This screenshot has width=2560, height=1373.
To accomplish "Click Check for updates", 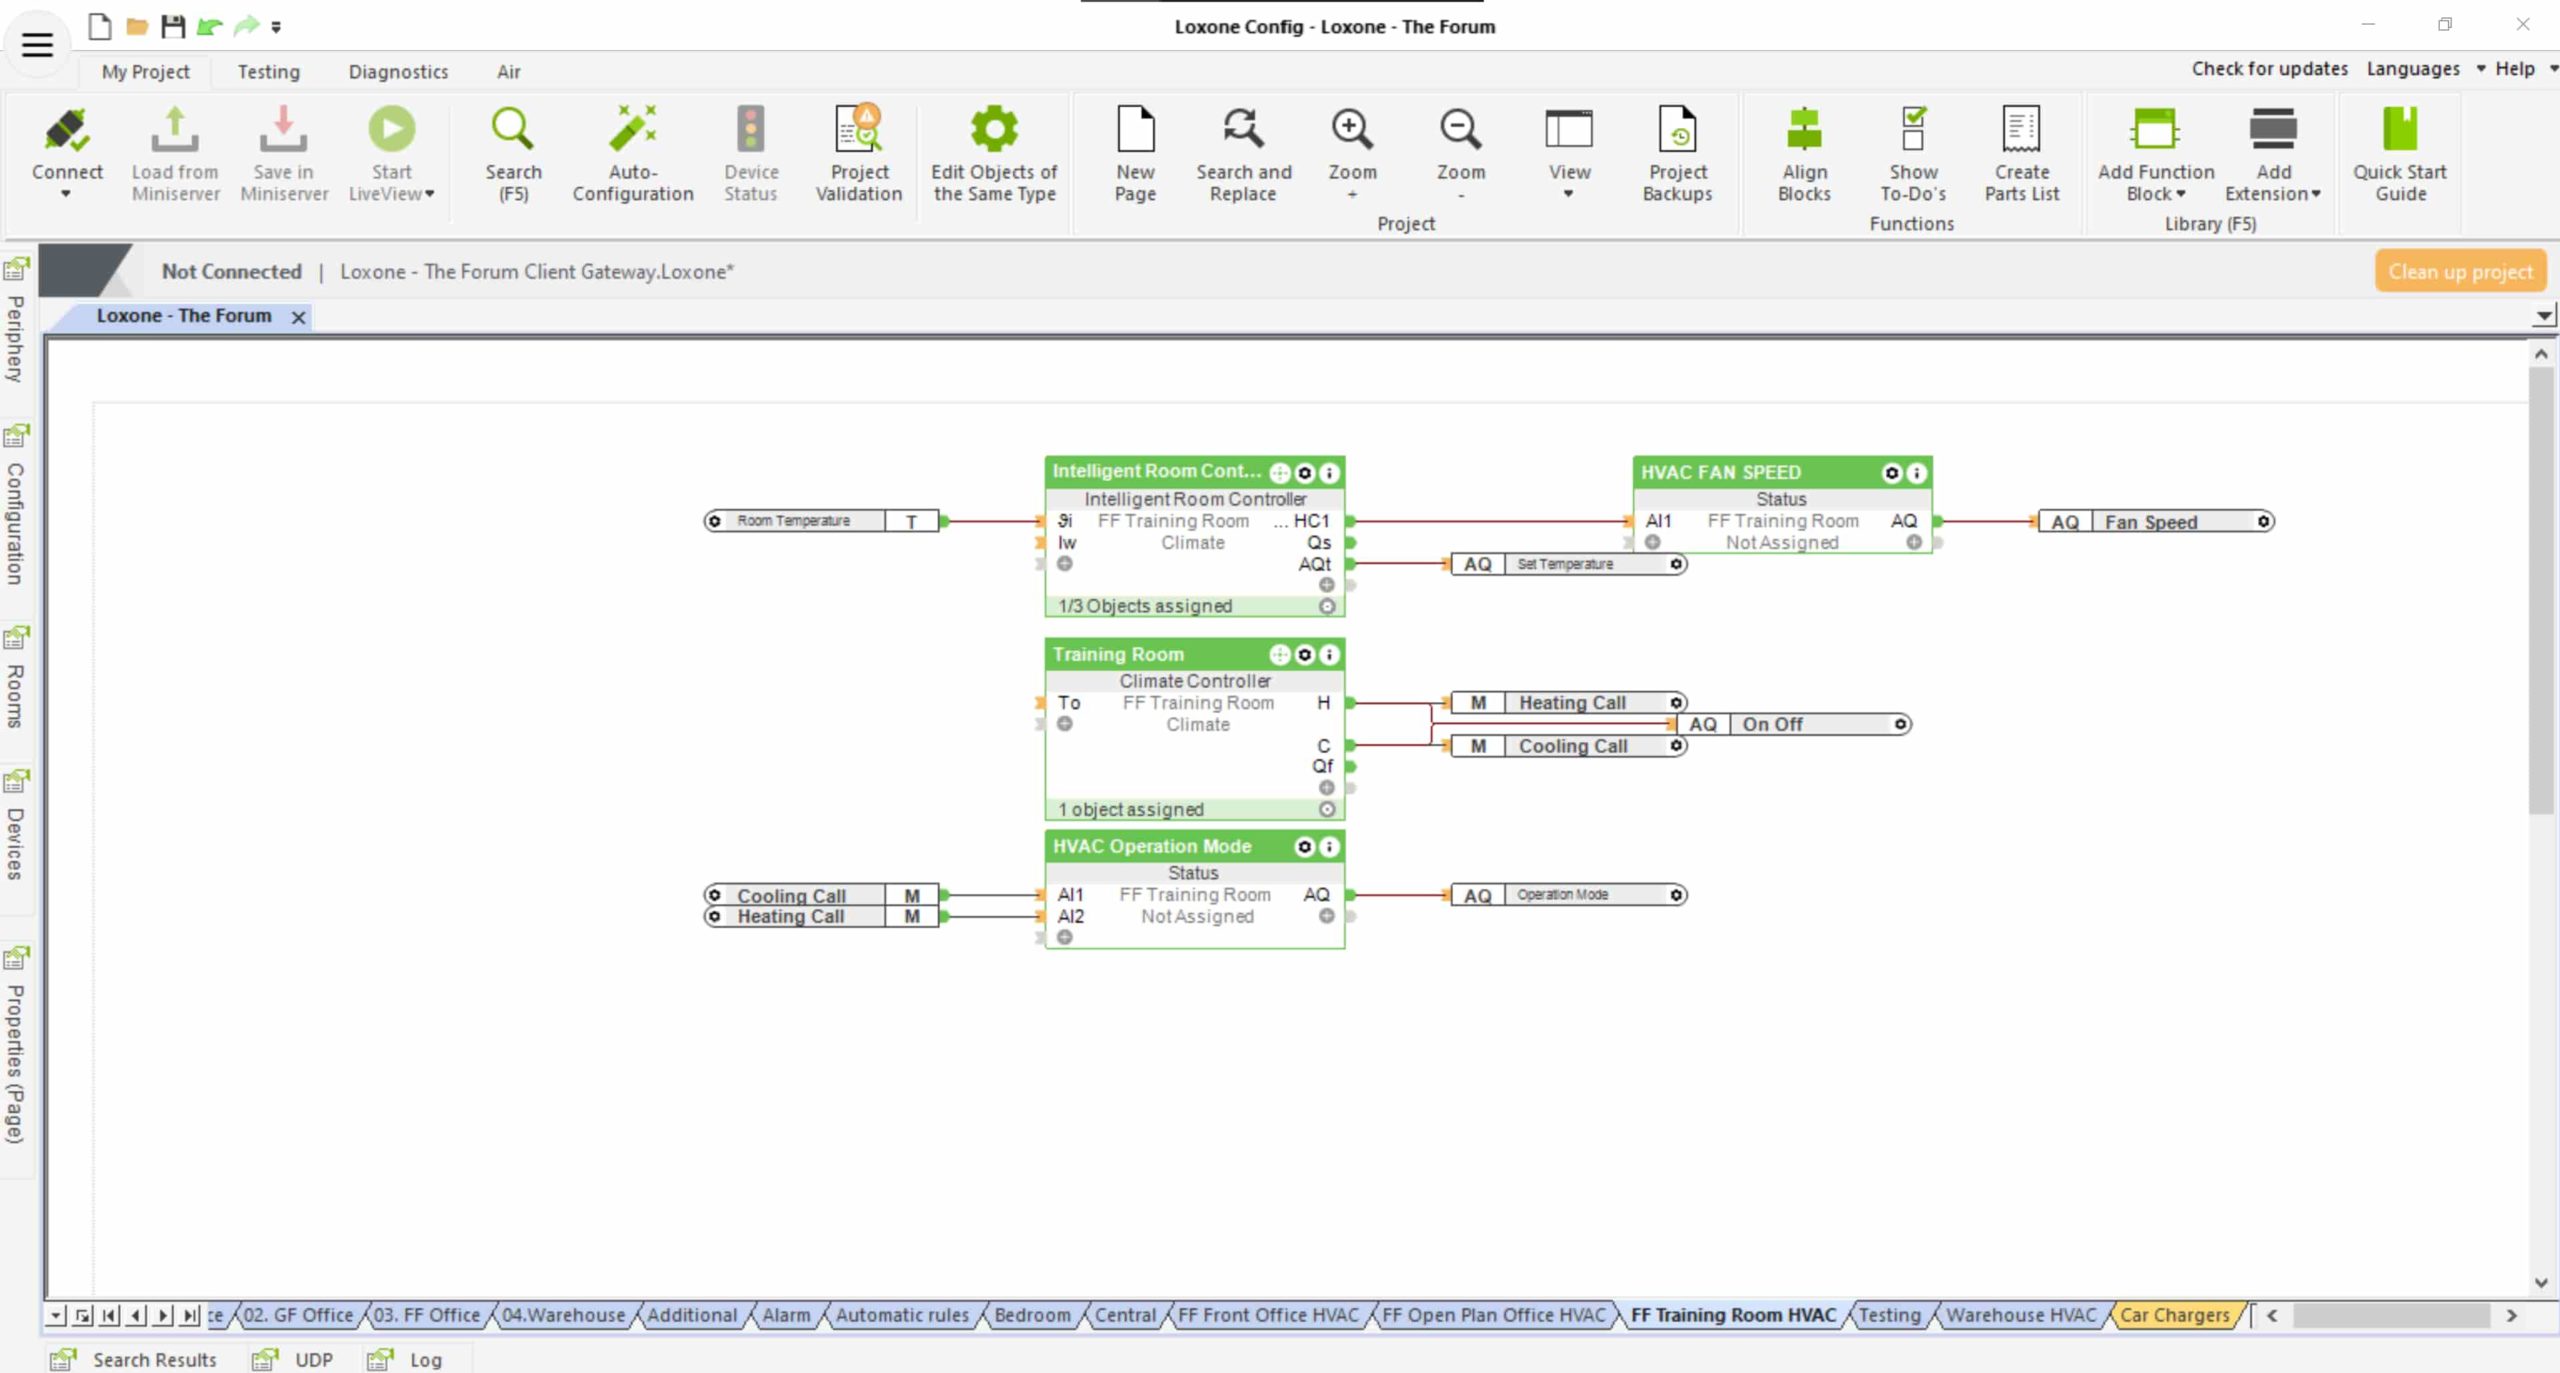I will pyautogui.click(x=2270, y=68).
